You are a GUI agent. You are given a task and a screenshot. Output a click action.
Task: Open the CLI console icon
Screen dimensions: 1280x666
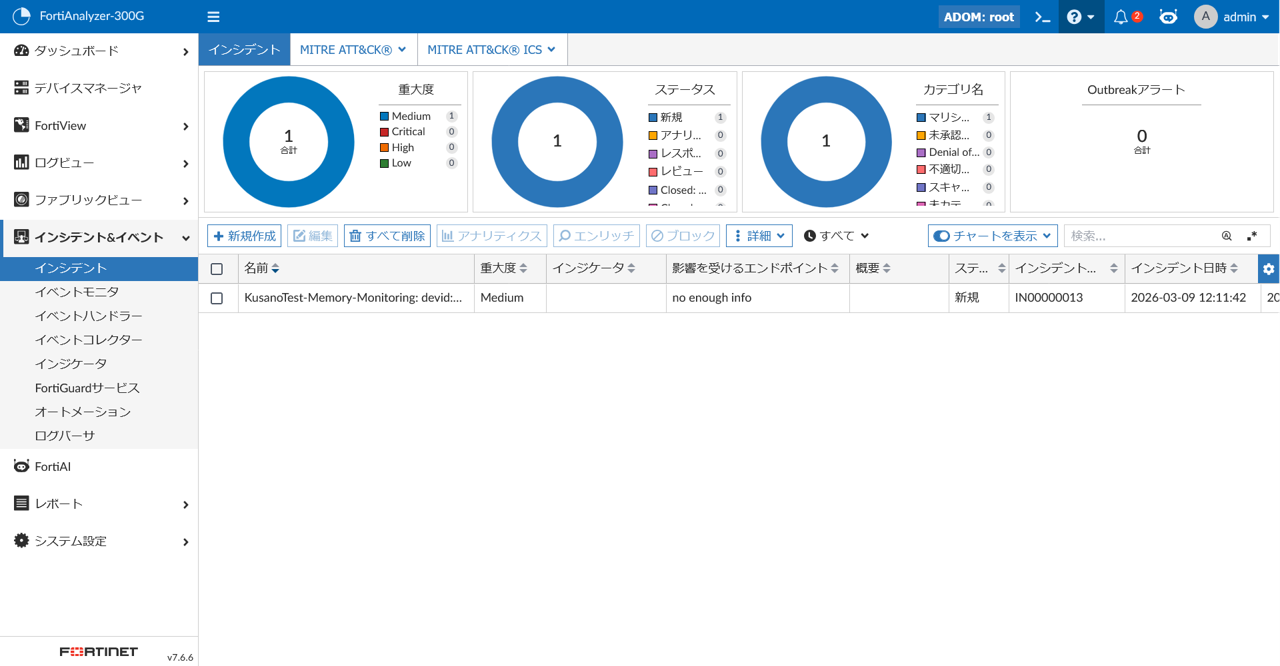pyautogui.click(x=1042, y=17)
